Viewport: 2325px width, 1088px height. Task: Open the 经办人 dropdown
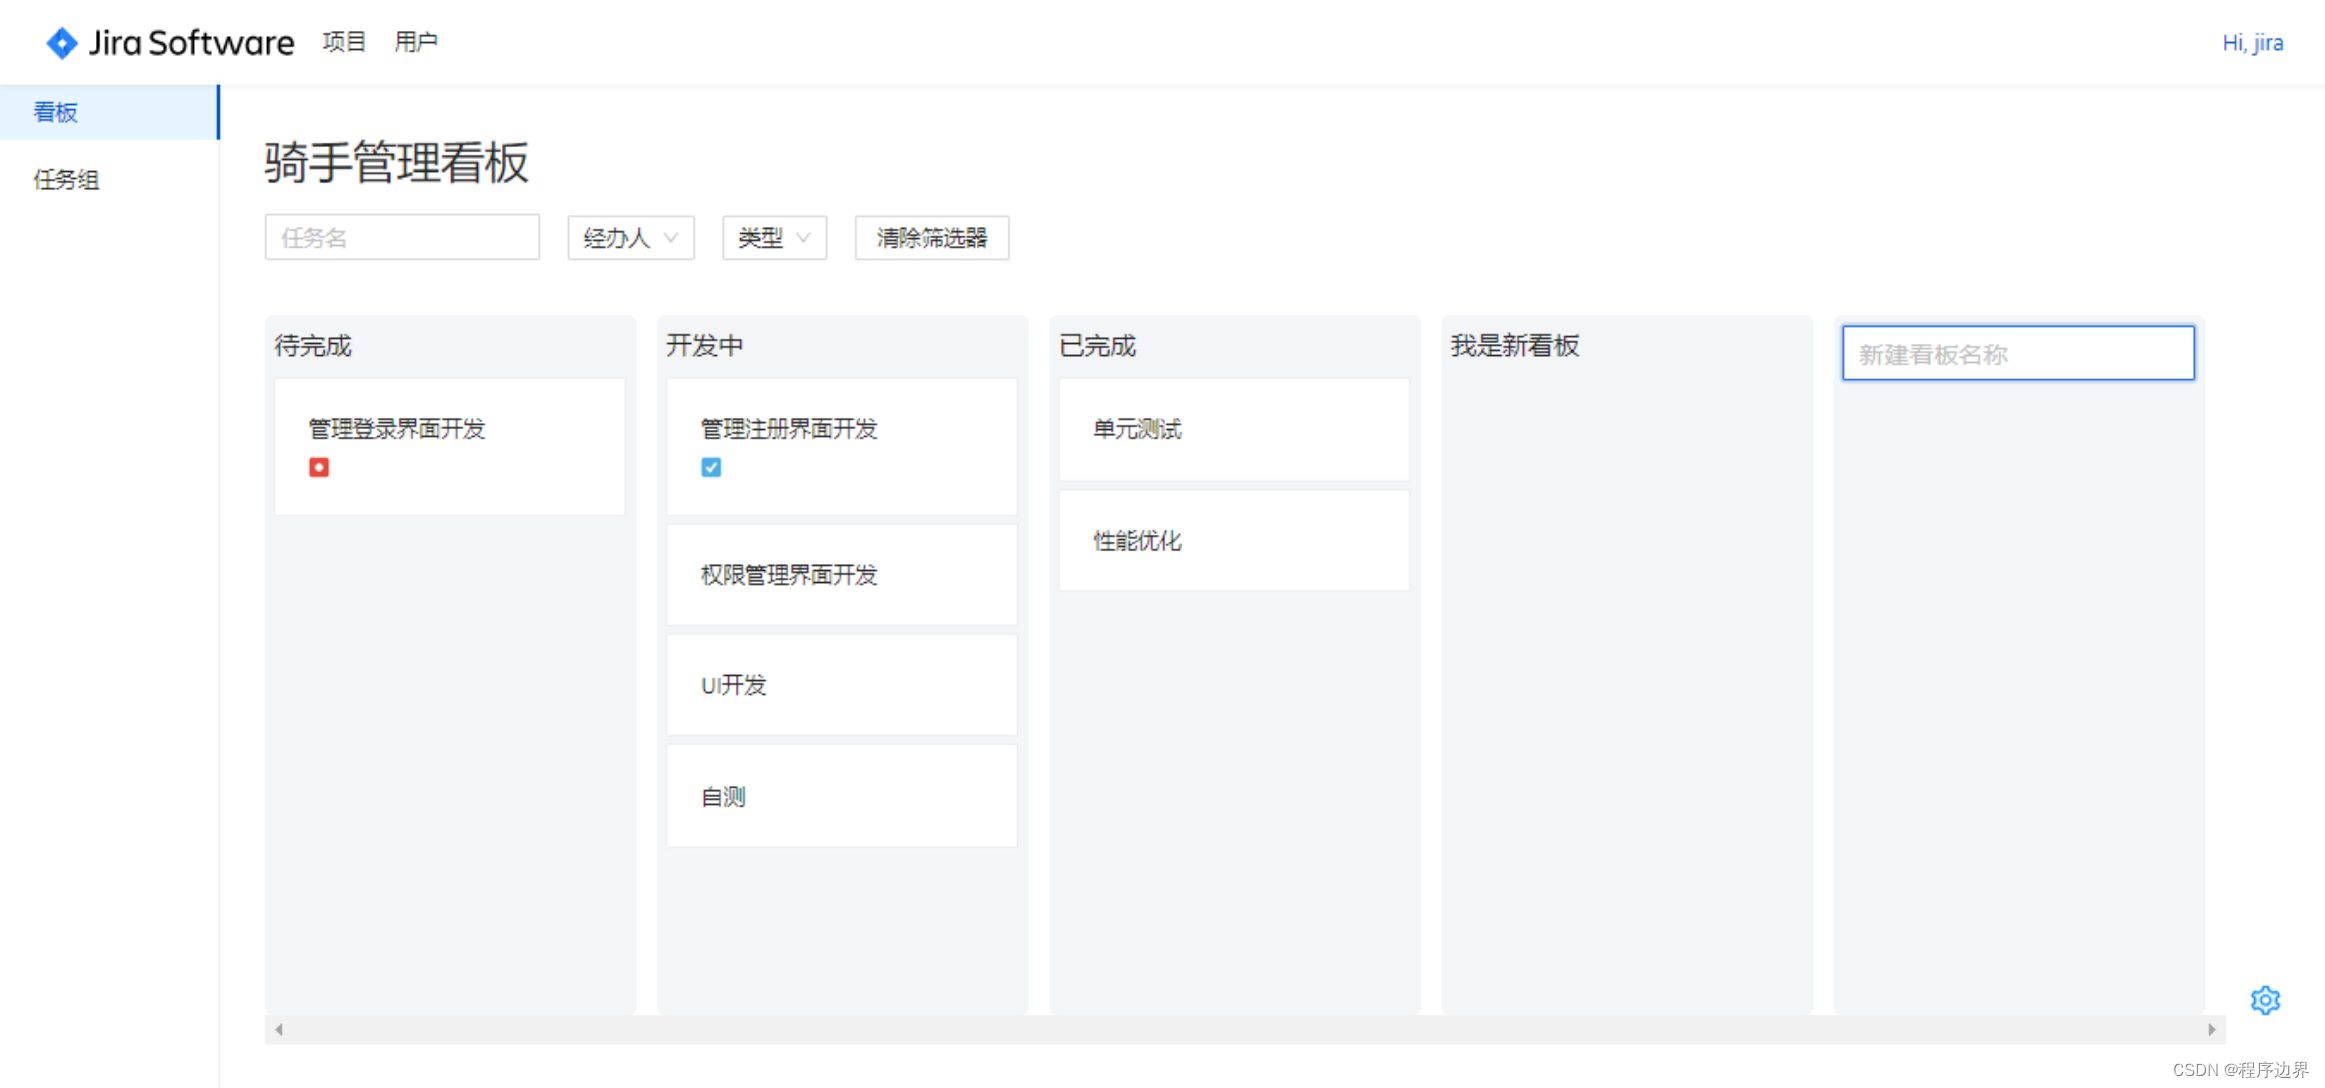pyautogui.click(x=631, y=238)
